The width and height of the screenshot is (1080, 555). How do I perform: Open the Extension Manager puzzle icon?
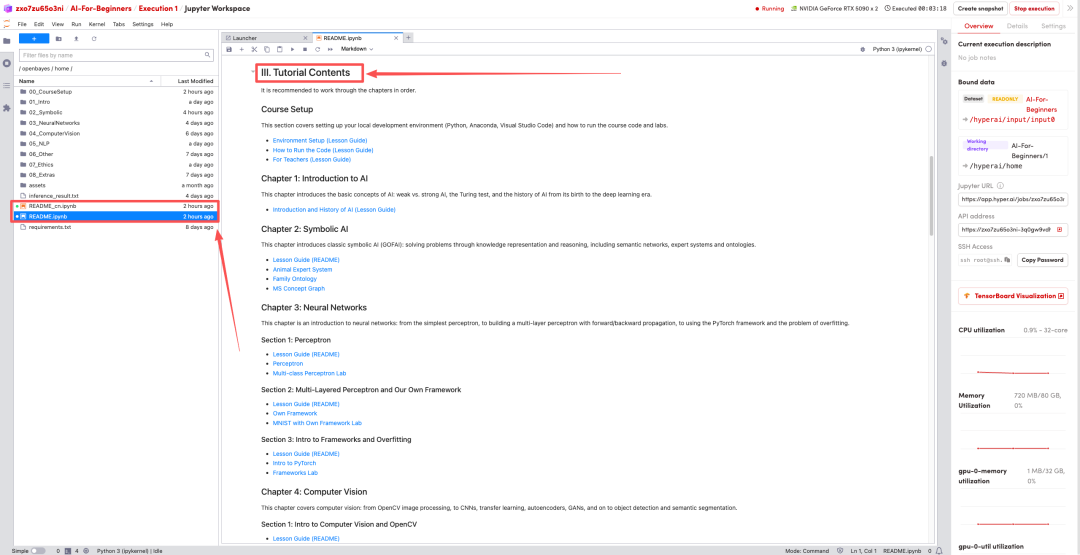[7, 108]
